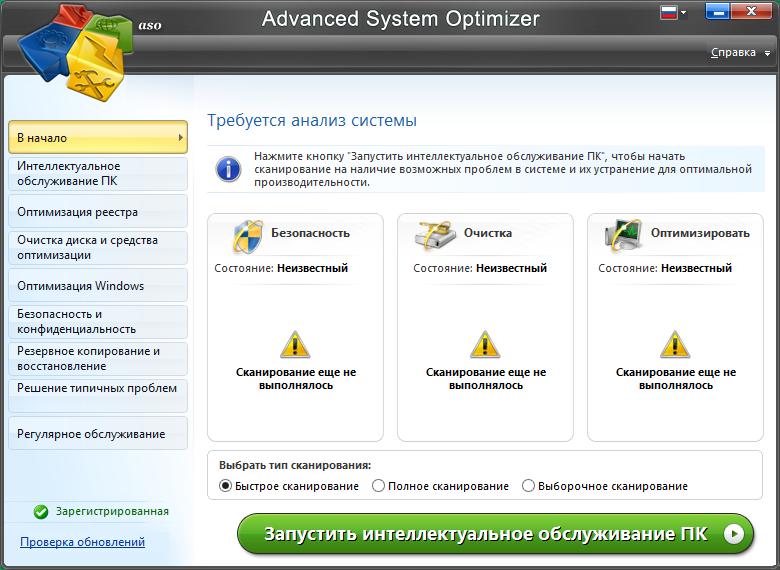Open Очистка диска и средства оптимизации

pyautogui.click(x=98, y=248)
